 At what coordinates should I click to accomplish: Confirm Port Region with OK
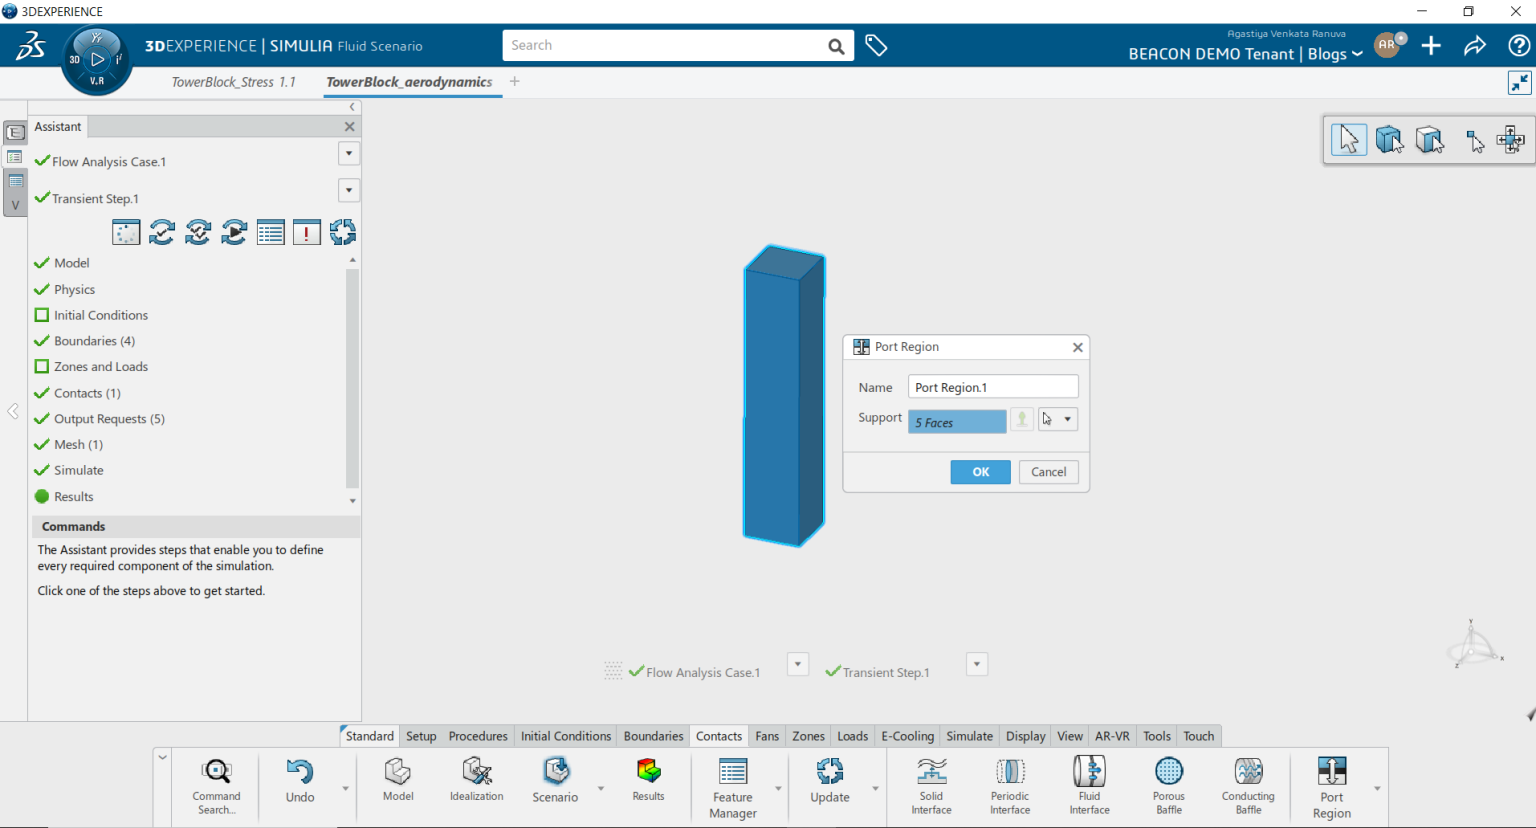(x=980, y=472)
